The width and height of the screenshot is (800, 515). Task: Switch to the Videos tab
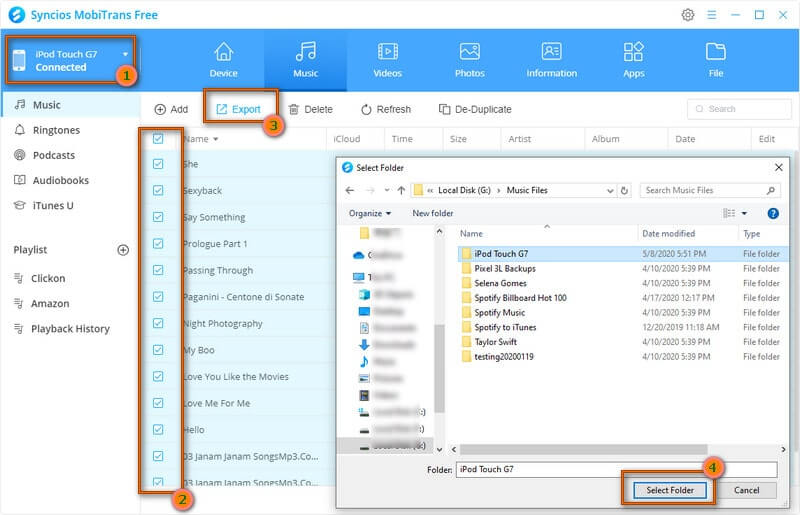(388, 60)
